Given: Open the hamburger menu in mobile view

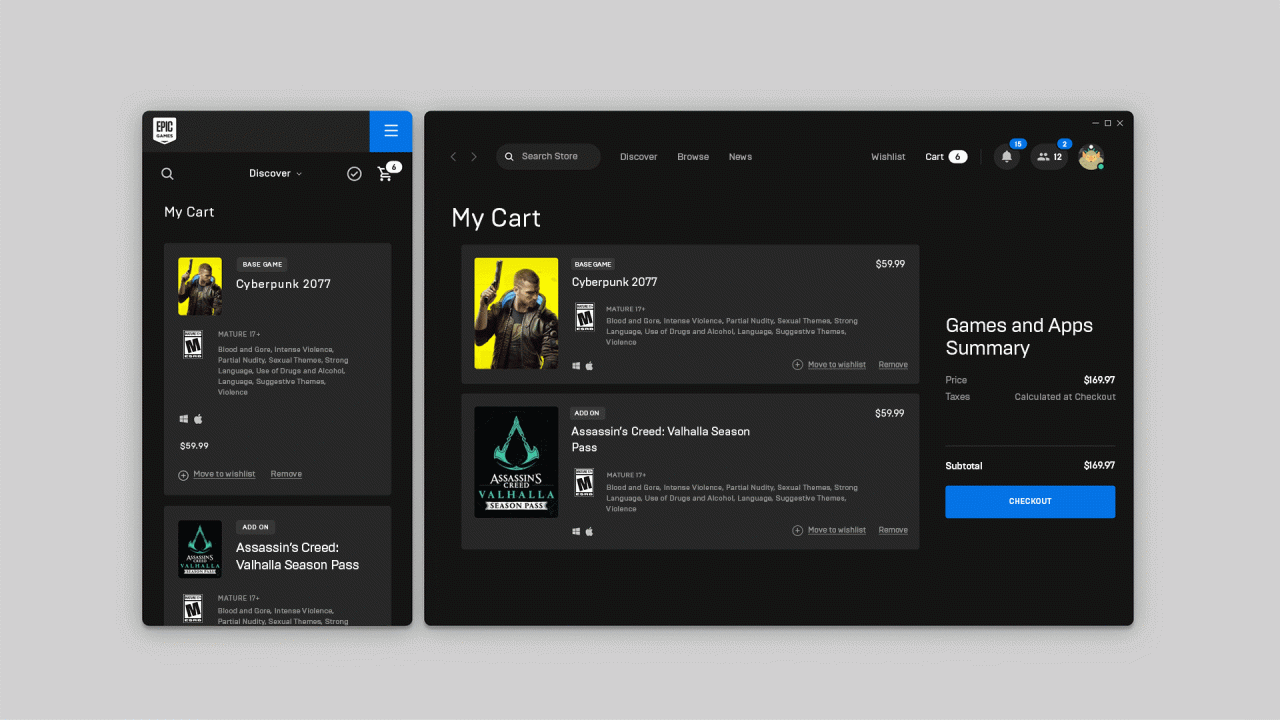Looking at the screenshot, I should [x=391, y=131].
